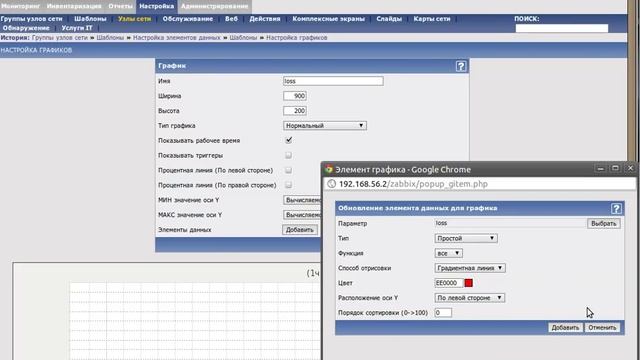Viewport: 640px width, 360px height.
Task: Toggle Показывать рабочее время checkbox
Action: click(x=289, y=140)
